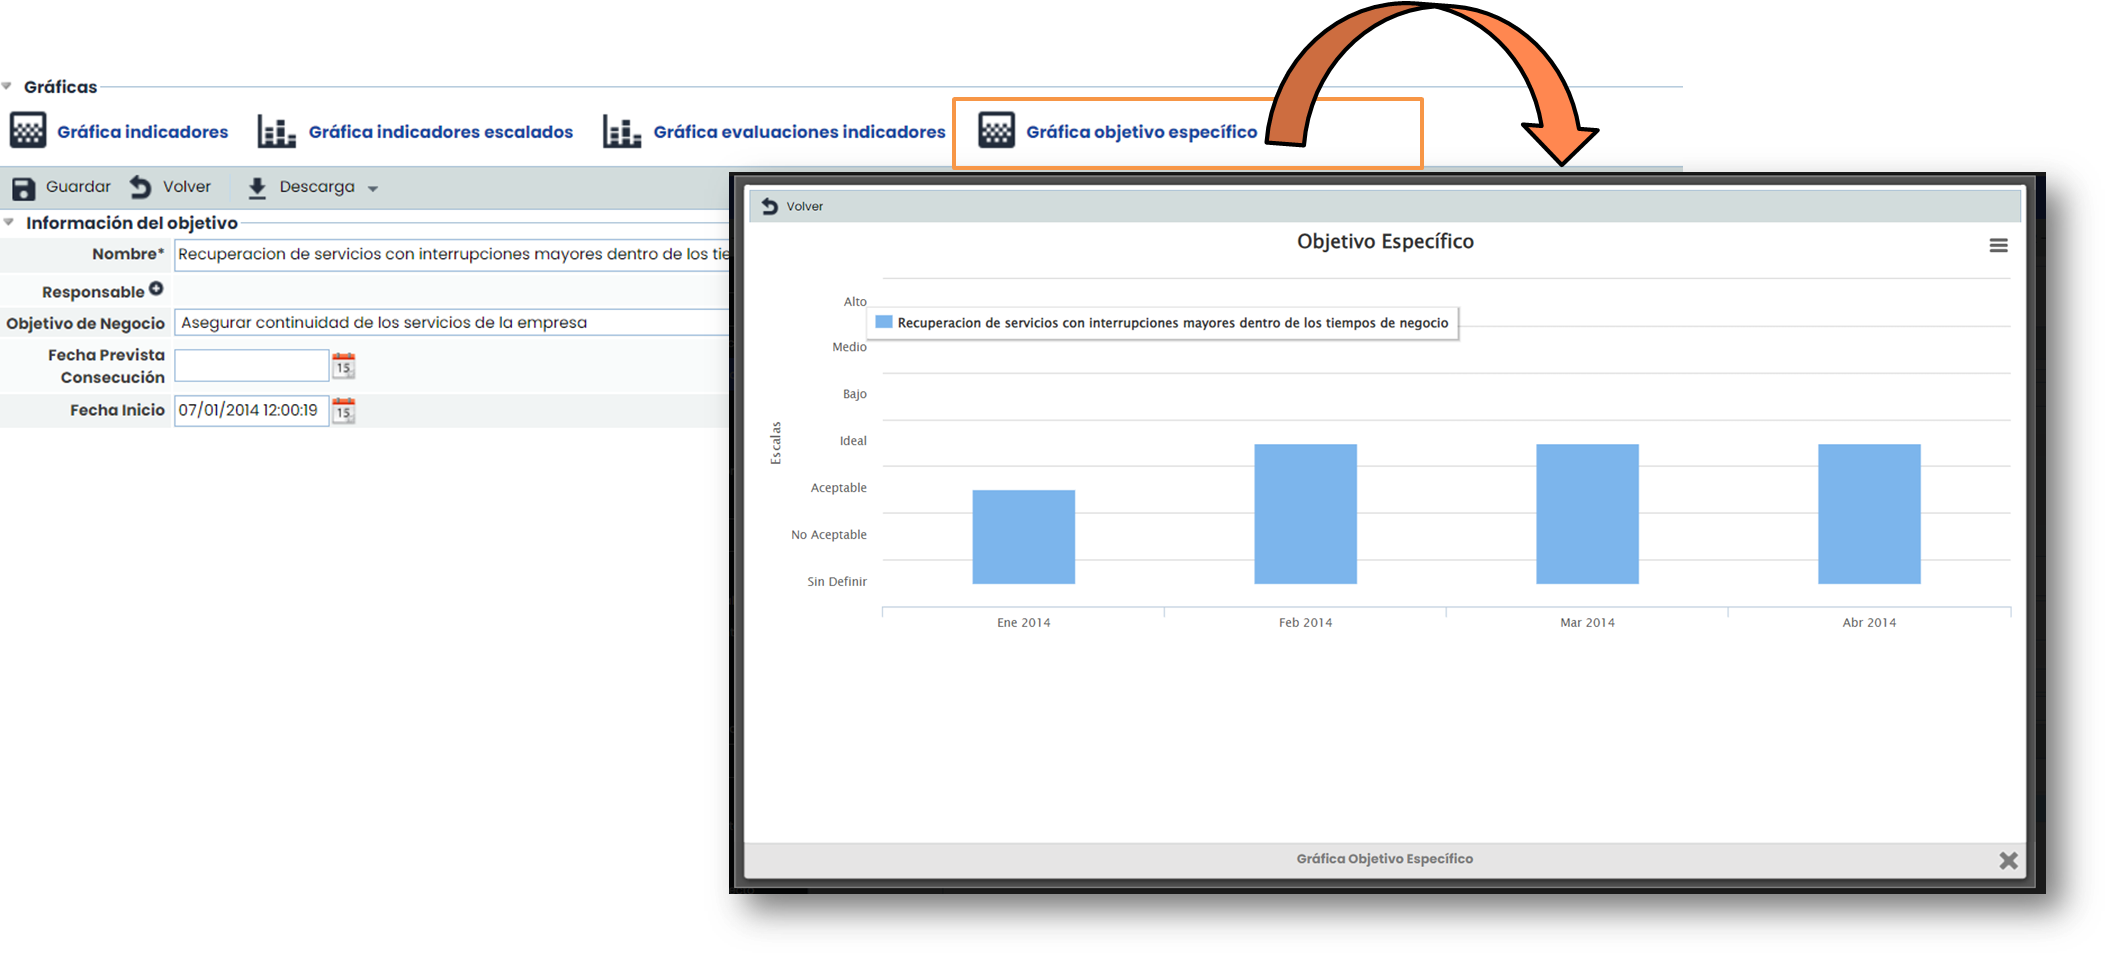Collapse the Información del objetivo section

click(x=9, y=223)
